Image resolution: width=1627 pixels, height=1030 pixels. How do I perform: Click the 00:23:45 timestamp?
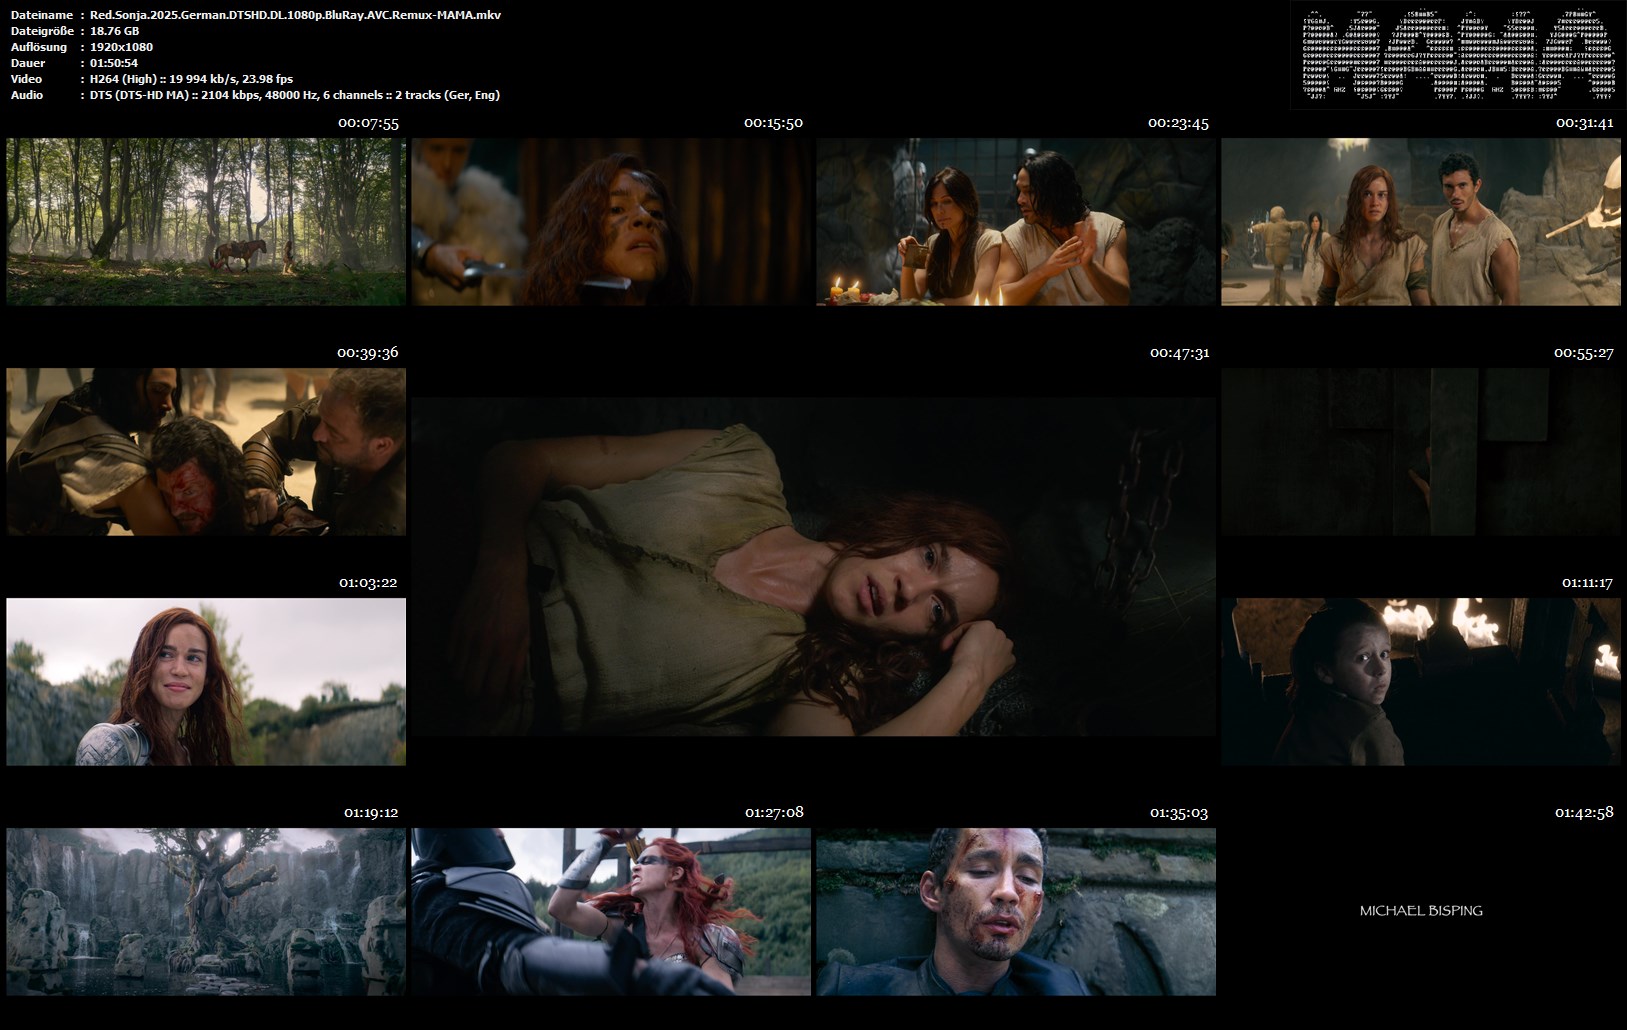click(x=1178, y=123)
